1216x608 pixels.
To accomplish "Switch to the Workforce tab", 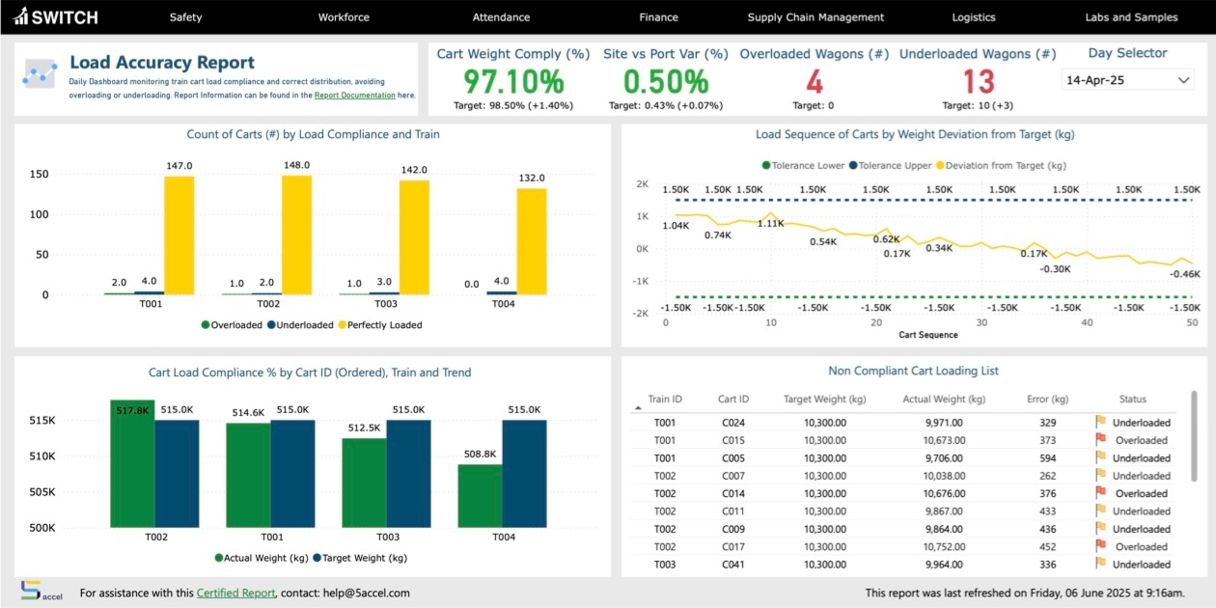I will click(343, 17).
